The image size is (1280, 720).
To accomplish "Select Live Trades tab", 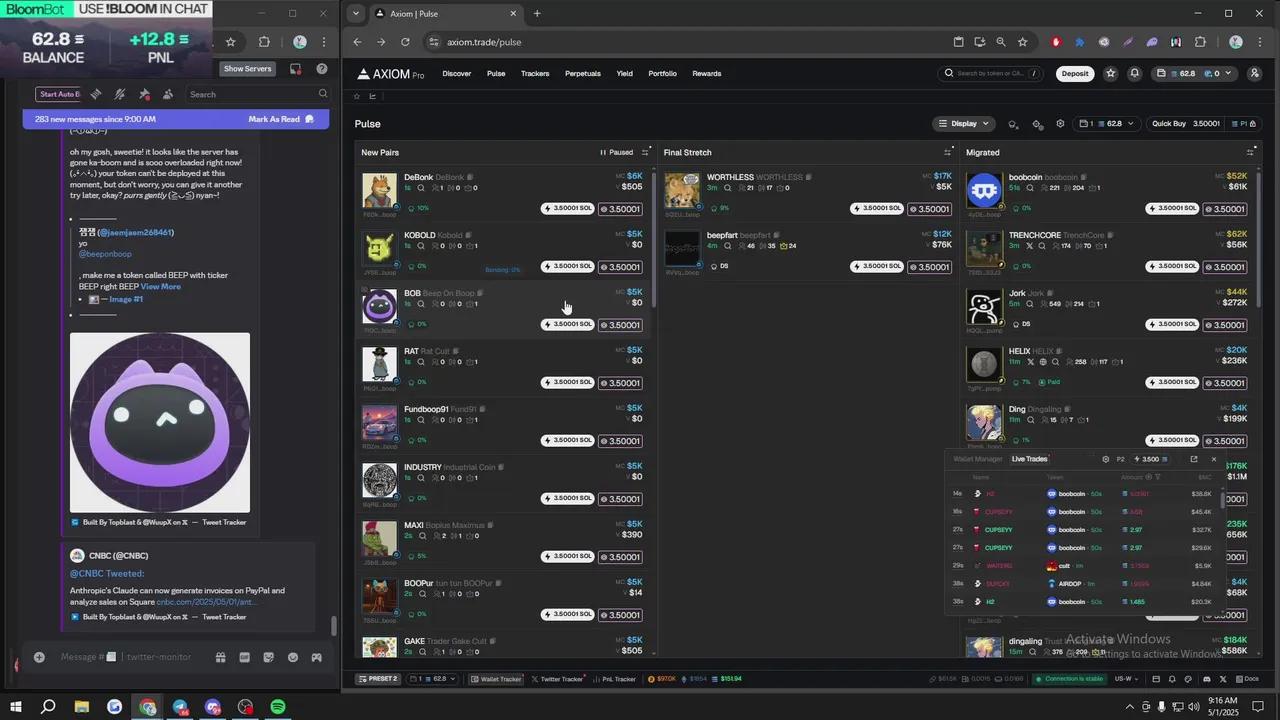I will click(x=1029, y=459).
